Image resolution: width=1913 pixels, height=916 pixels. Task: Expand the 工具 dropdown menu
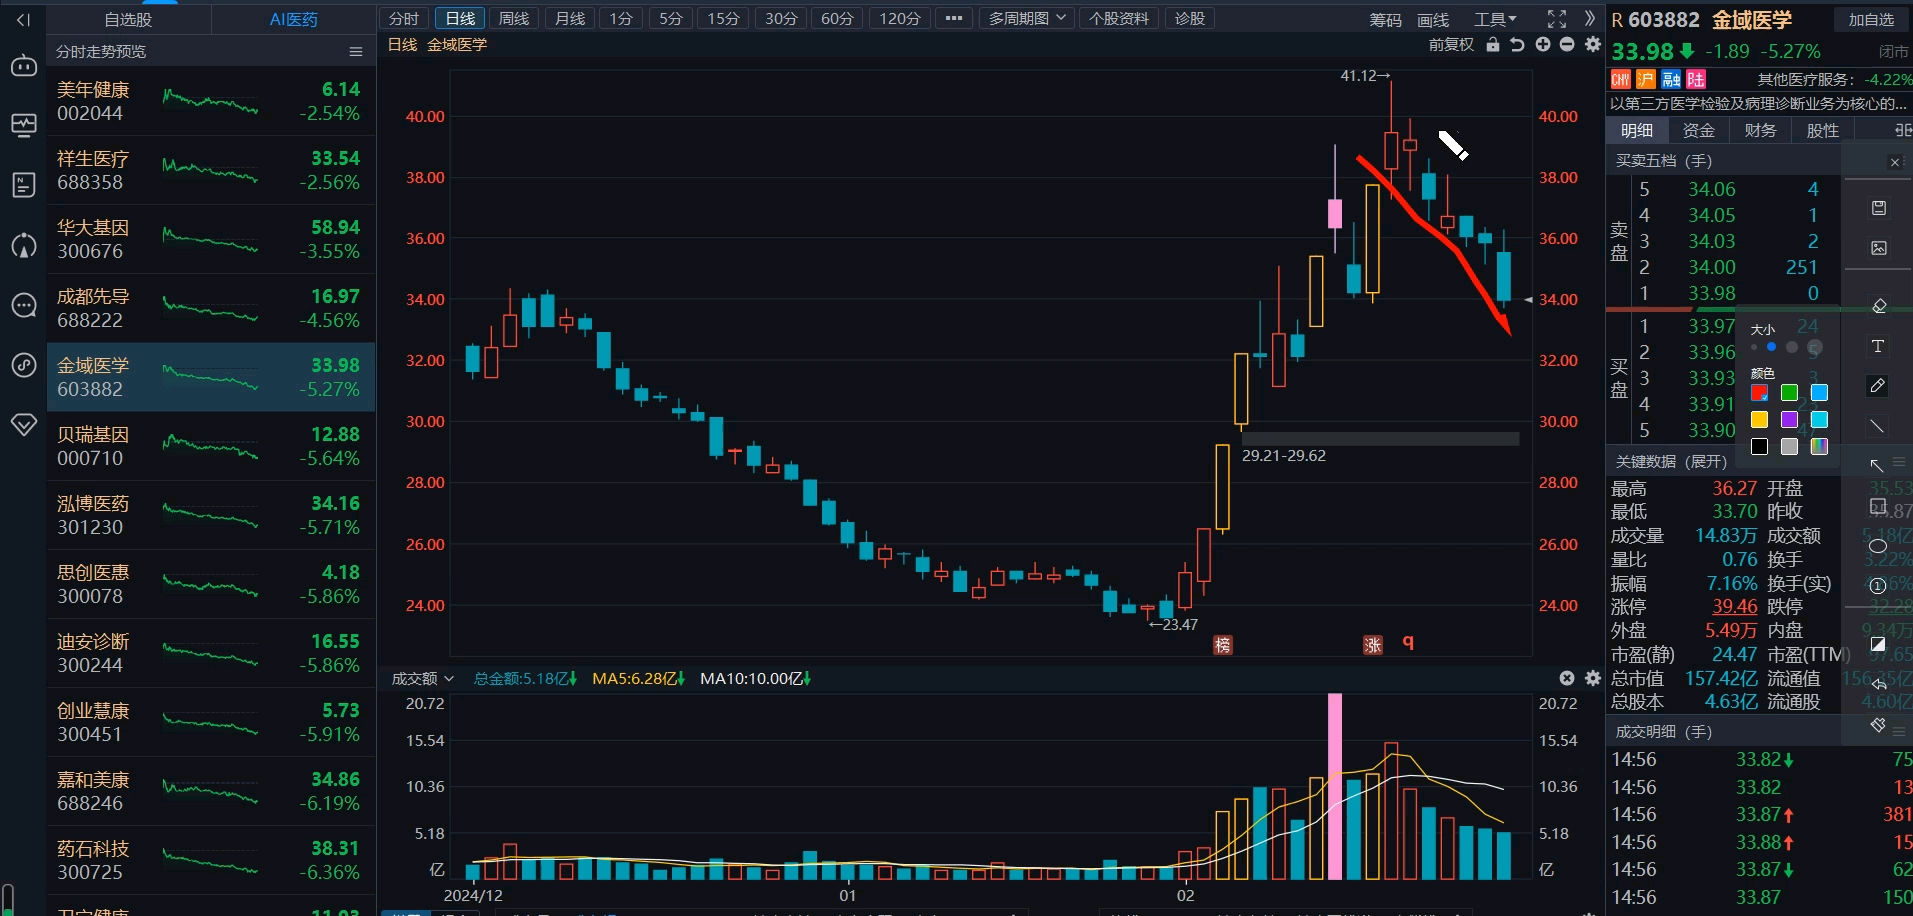(1494, 19)
